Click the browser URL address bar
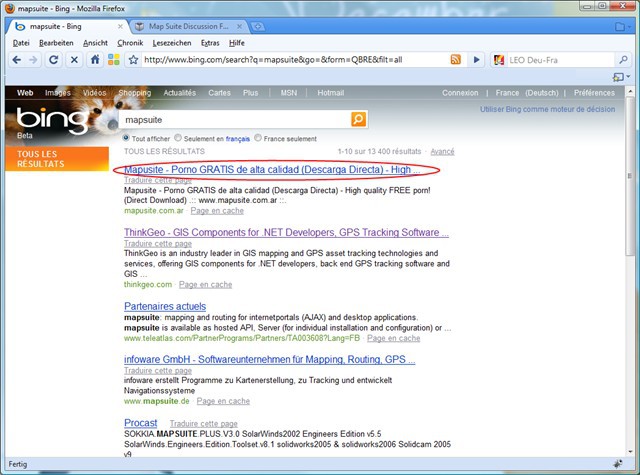This screenshot has width=640, height=475. (296, 60)
